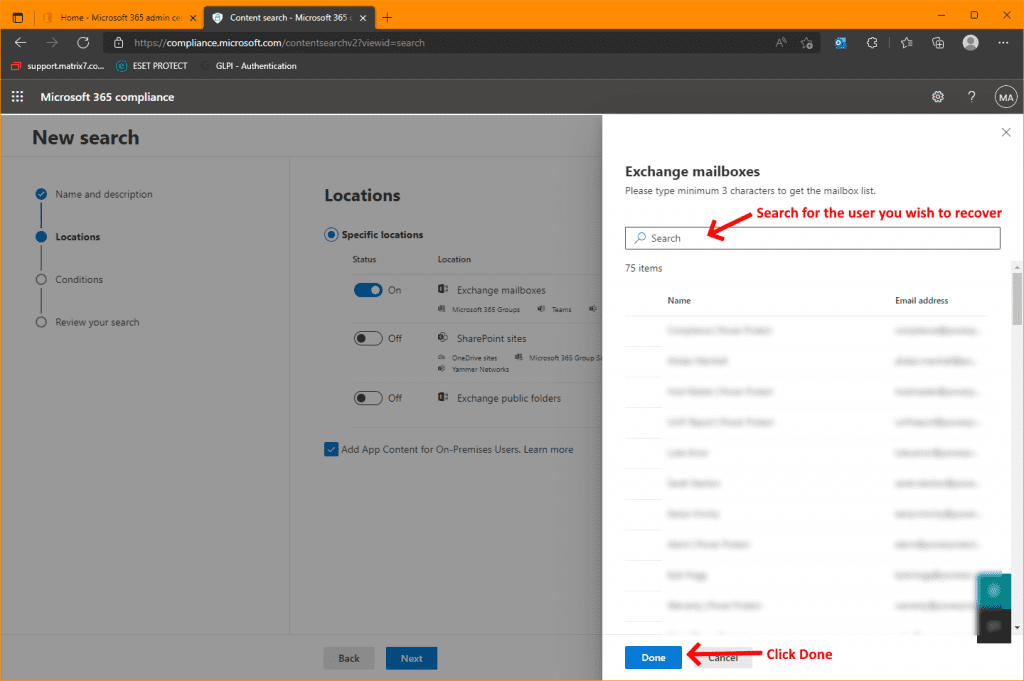Open the Collections icon in browser toolbar

point(938,42)
